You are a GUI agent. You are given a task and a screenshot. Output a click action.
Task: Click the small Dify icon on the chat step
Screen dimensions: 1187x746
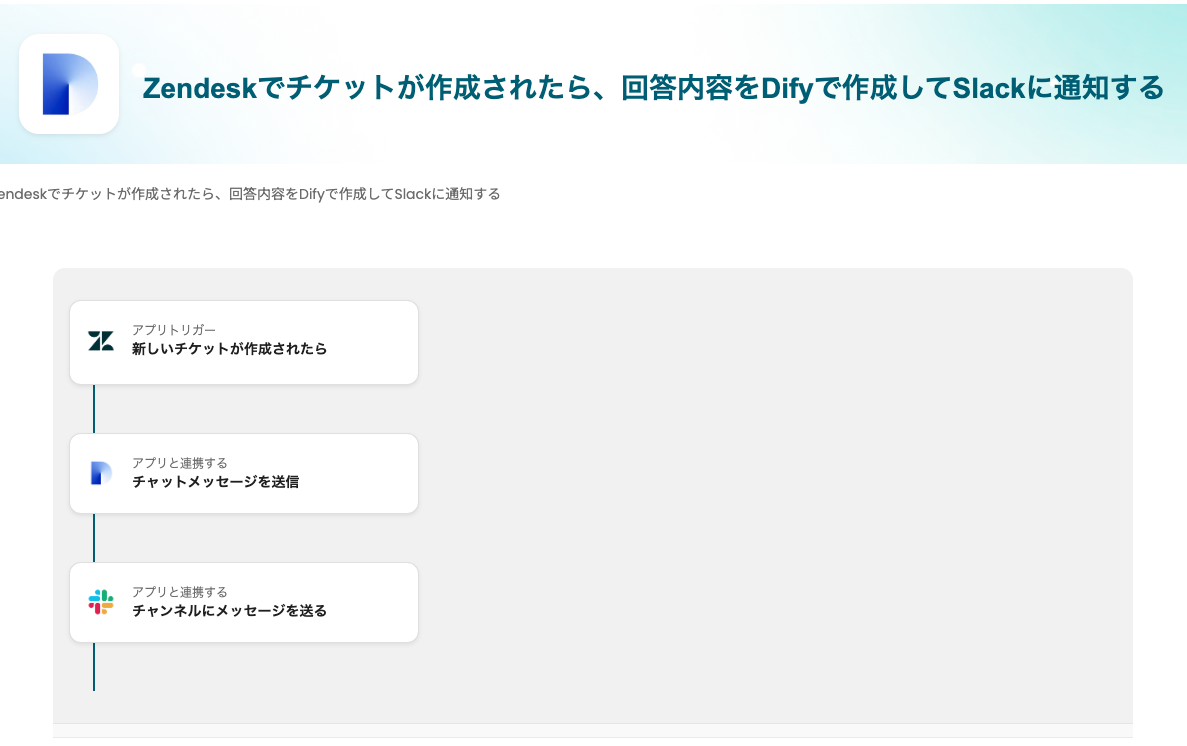101,473
